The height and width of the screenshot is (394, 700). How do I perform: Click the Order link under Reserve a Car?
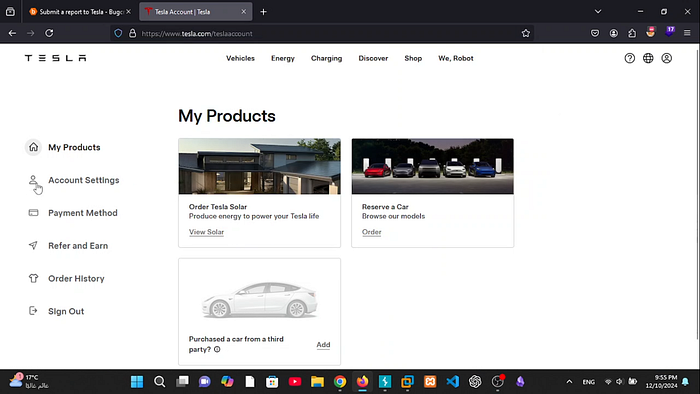tap(371, 232)
